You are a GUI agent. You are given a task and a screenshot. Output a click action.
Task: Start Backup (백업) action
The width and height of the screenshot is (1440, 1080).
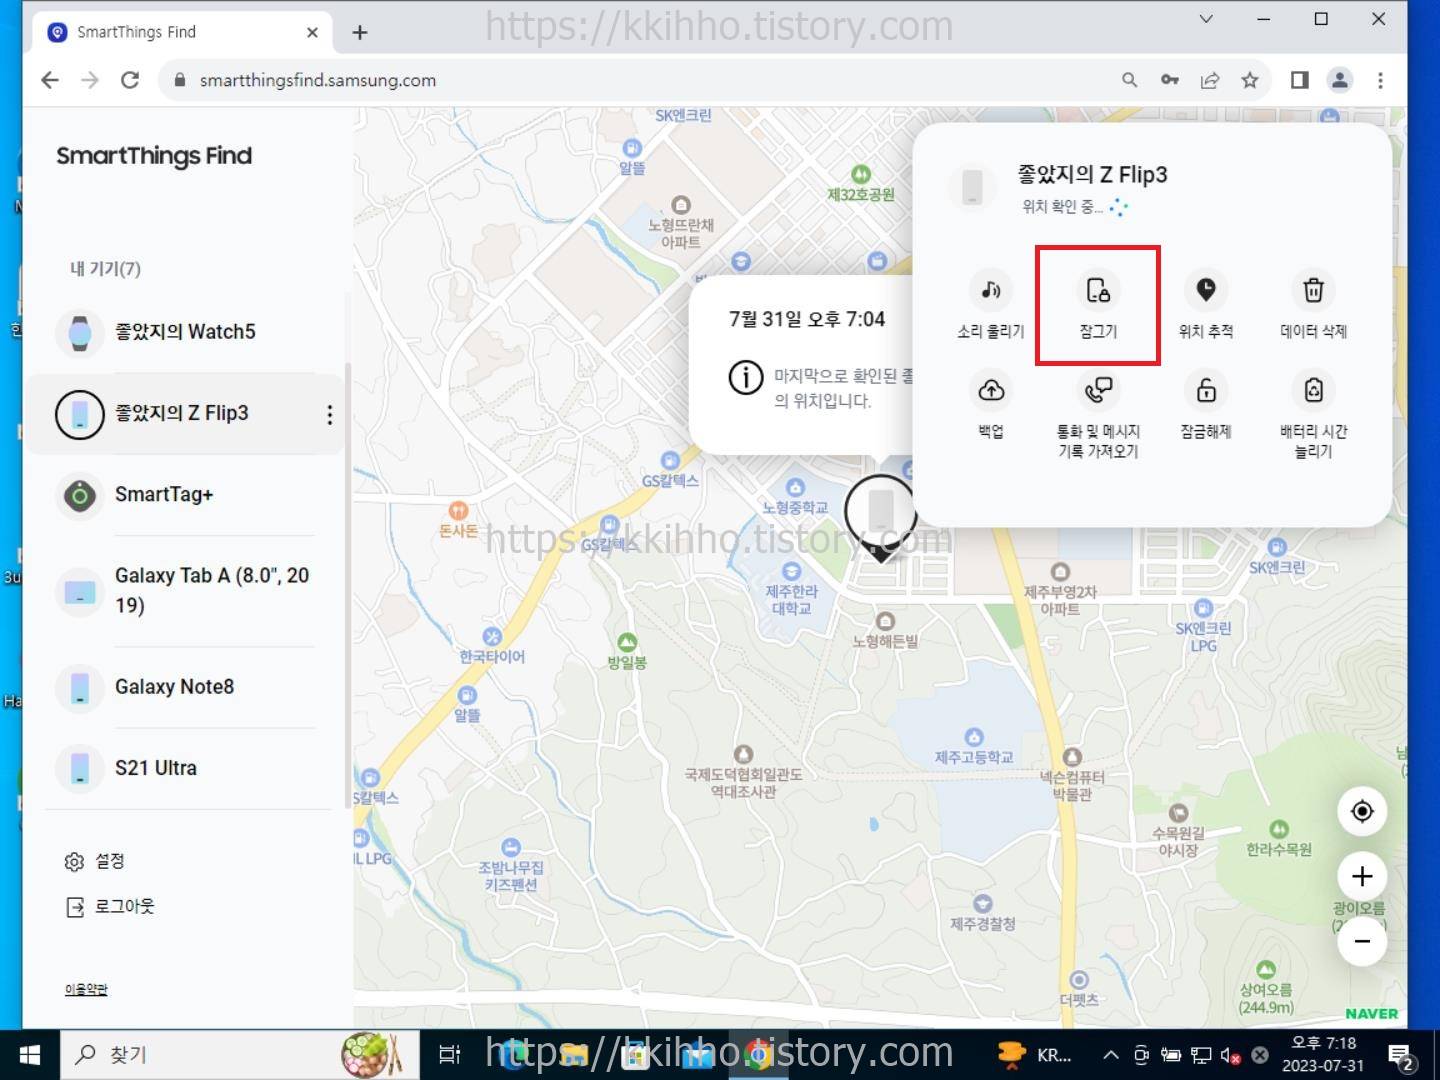(x=990, y=405)
